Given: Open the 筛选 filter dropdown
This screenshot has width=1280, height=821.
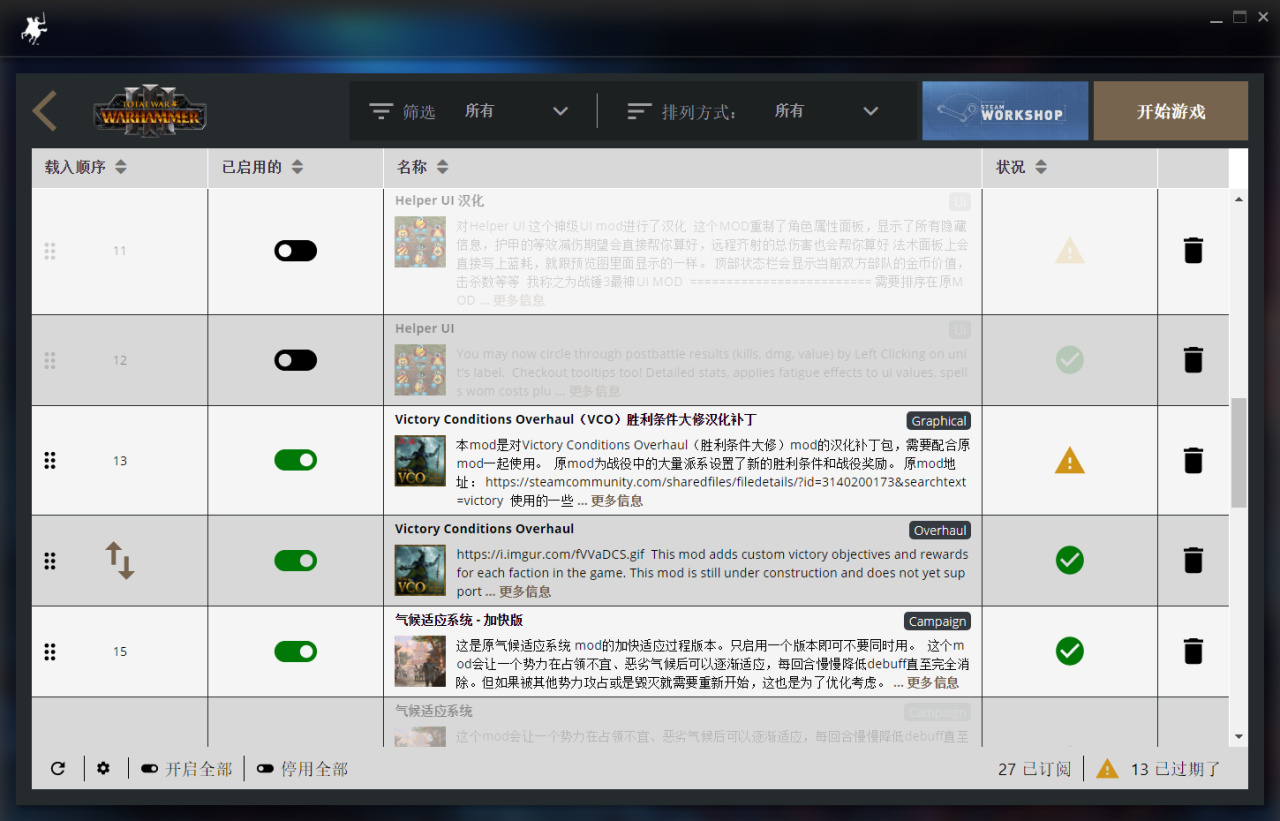Looking at the screenshot, I should [x=516, y=111].
